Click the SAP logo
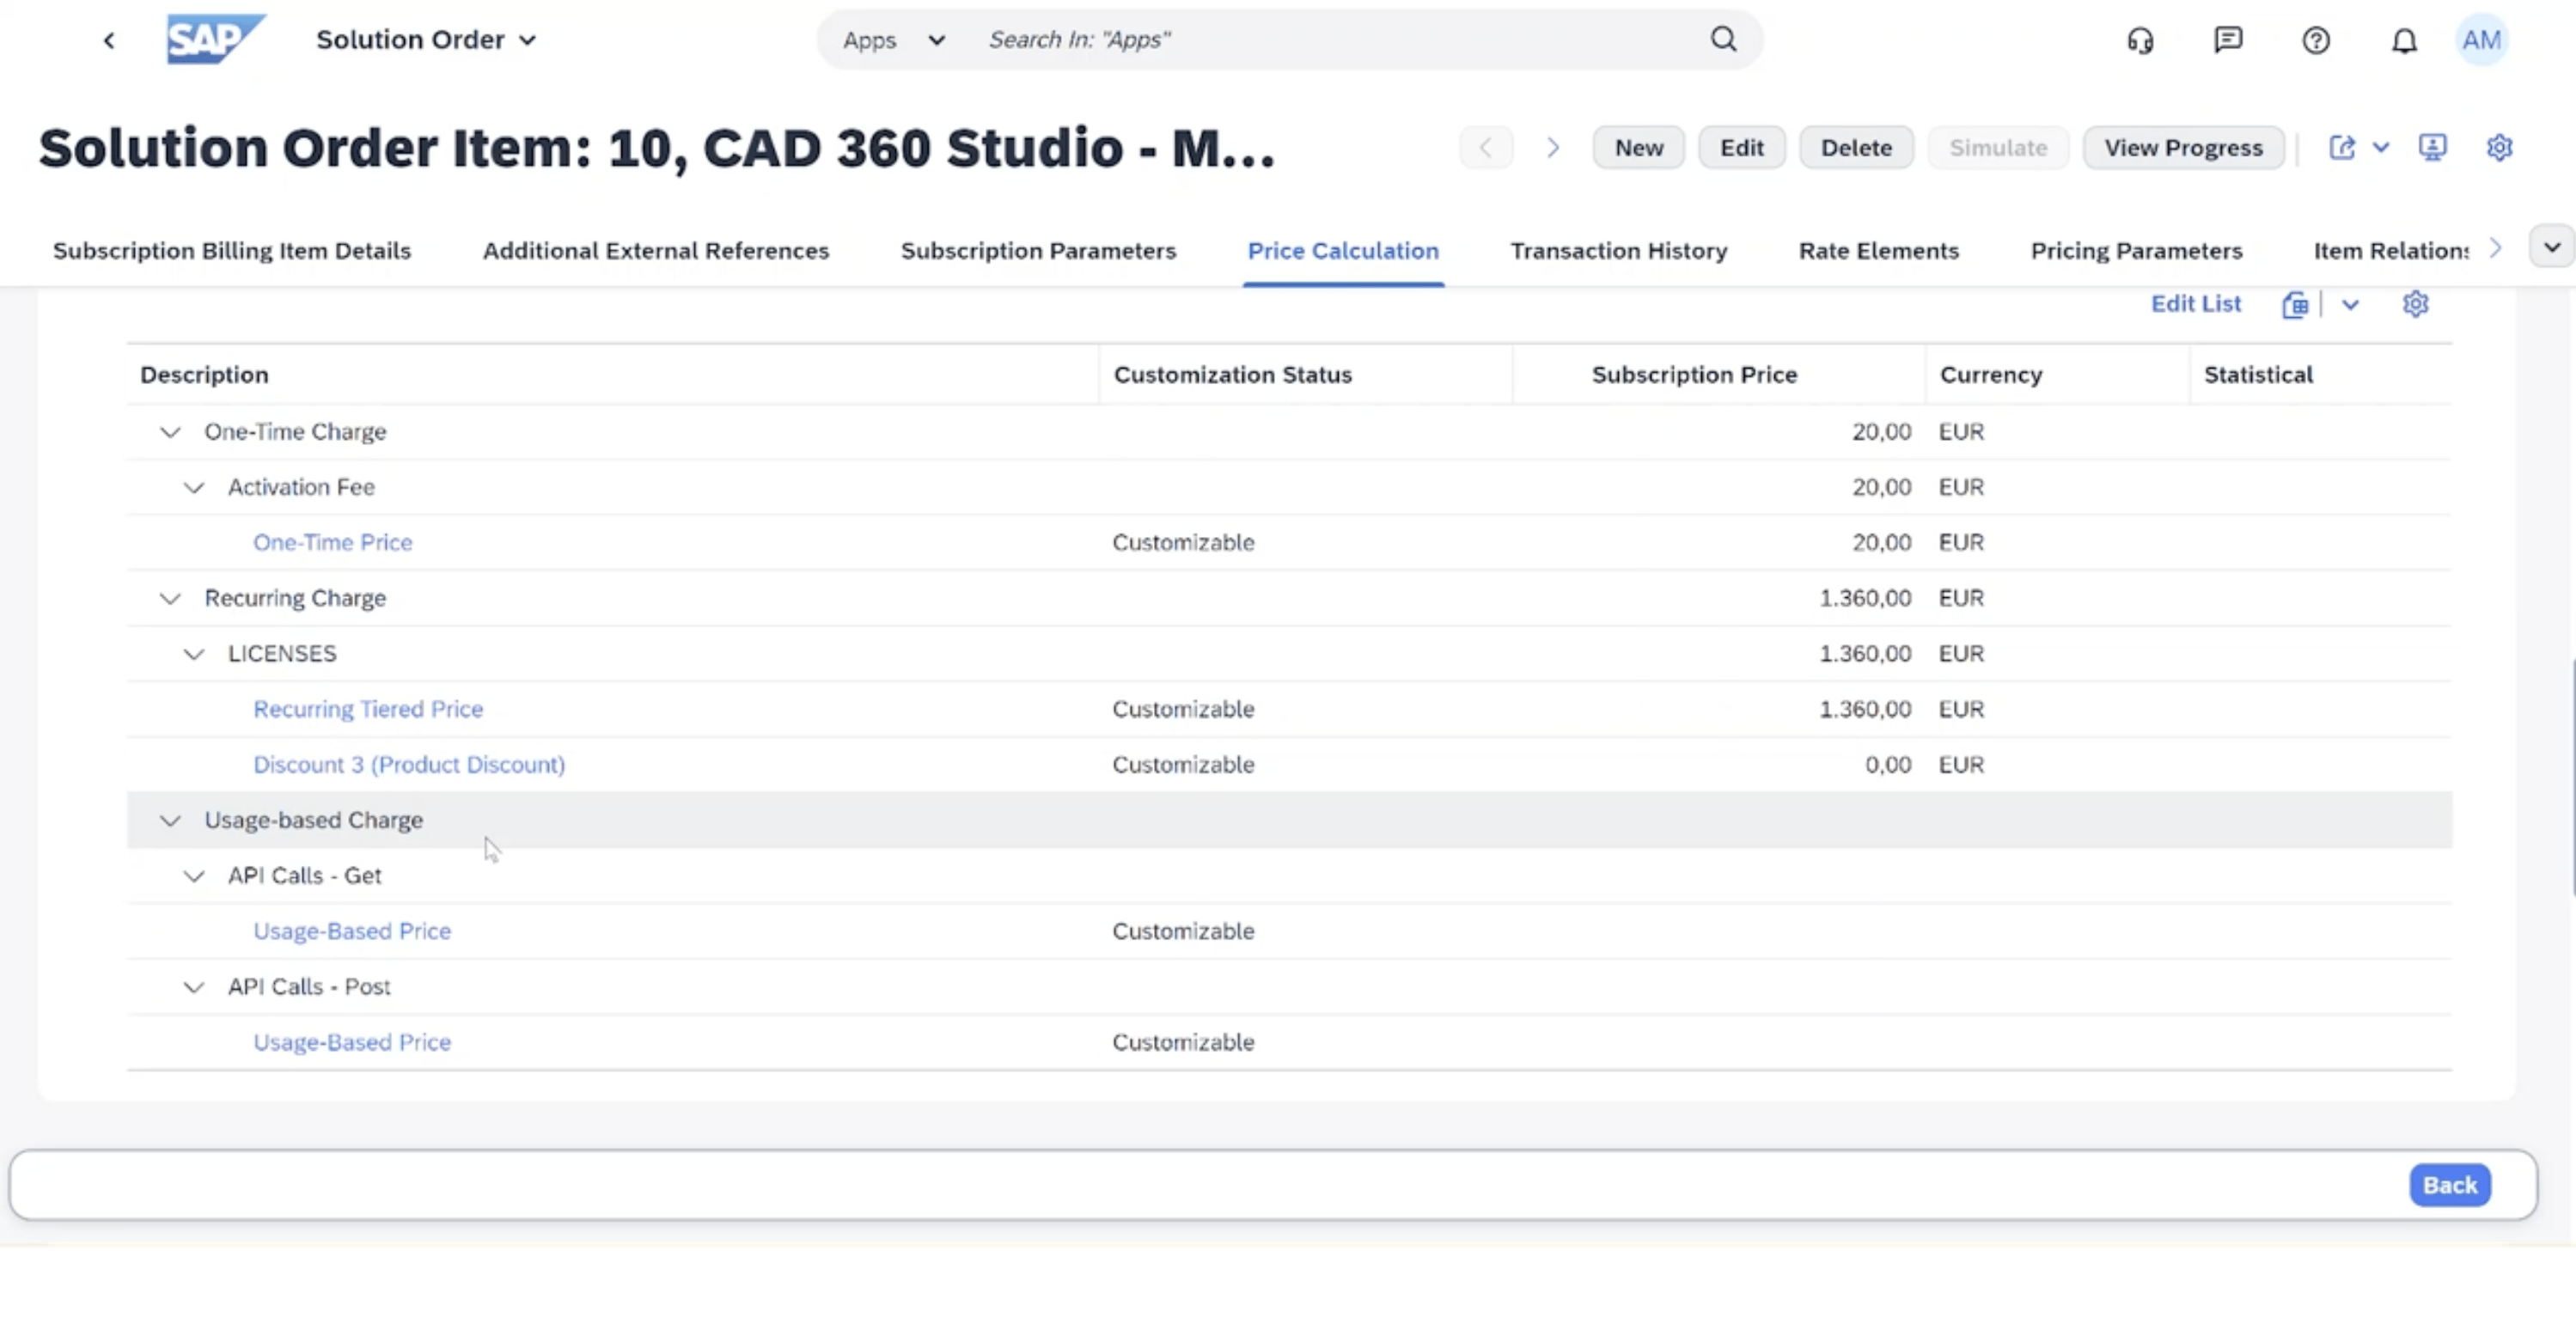 coord(214,40)
